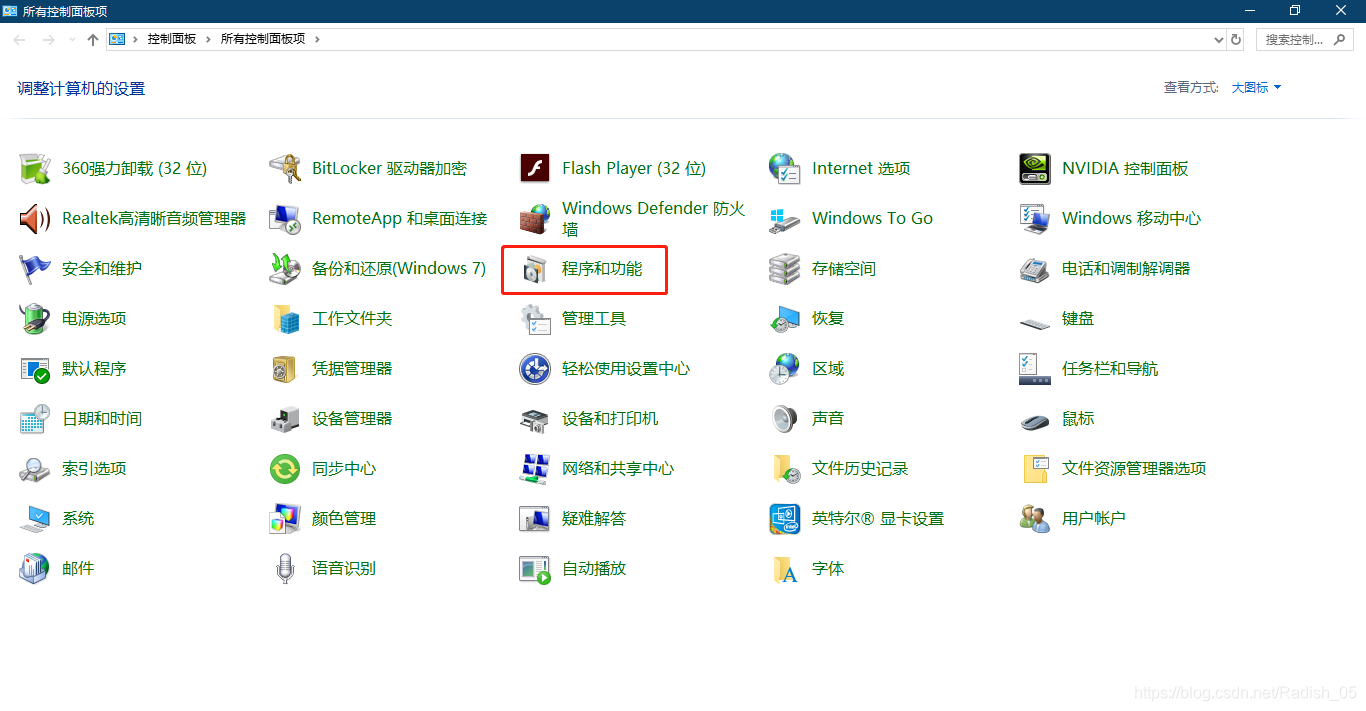The width and height of the screenshot is (1366, 711).
Task: Open the 默认程序 icon
Action: [x=35, y=369]
